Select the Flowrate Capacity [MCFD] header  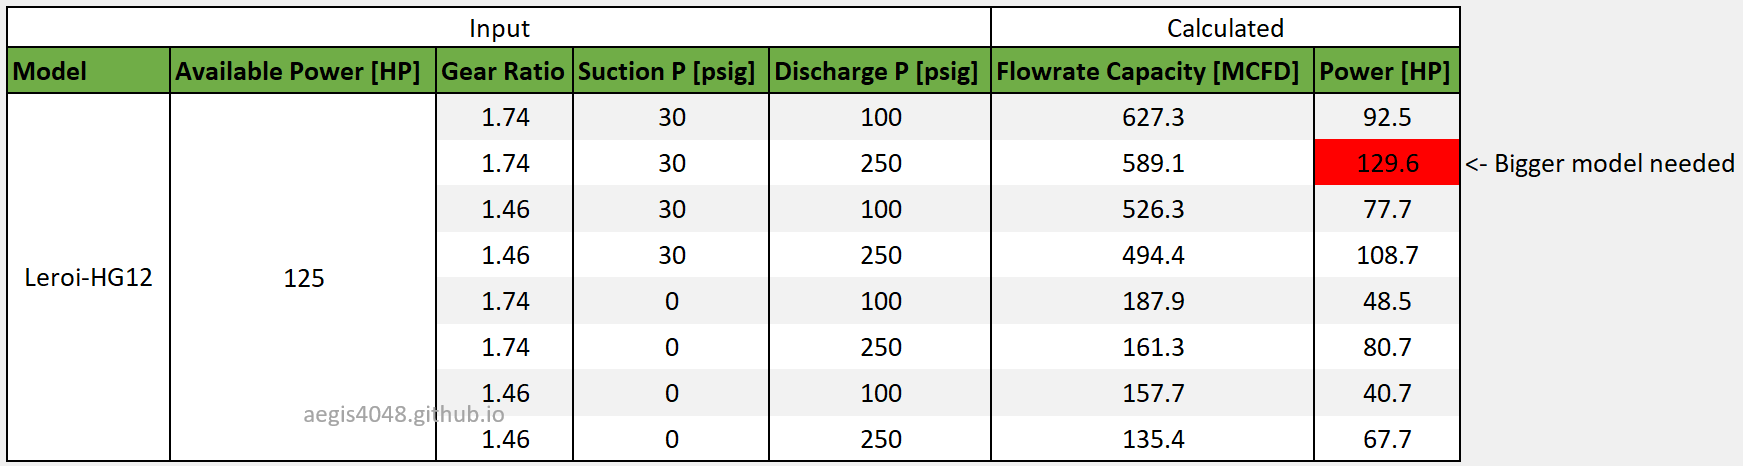[1152, 71]
